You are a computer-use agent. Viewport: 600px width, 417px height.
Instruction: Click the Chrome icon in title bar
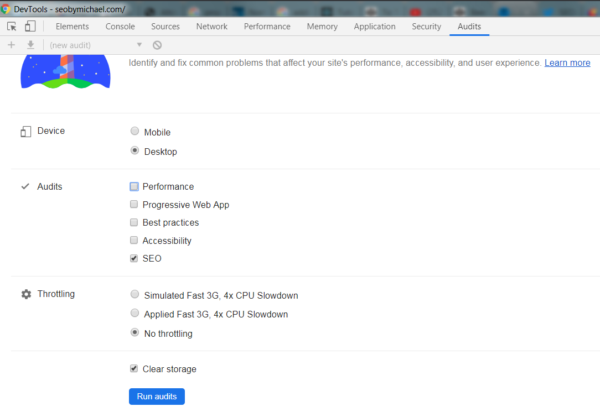point(5,9)
